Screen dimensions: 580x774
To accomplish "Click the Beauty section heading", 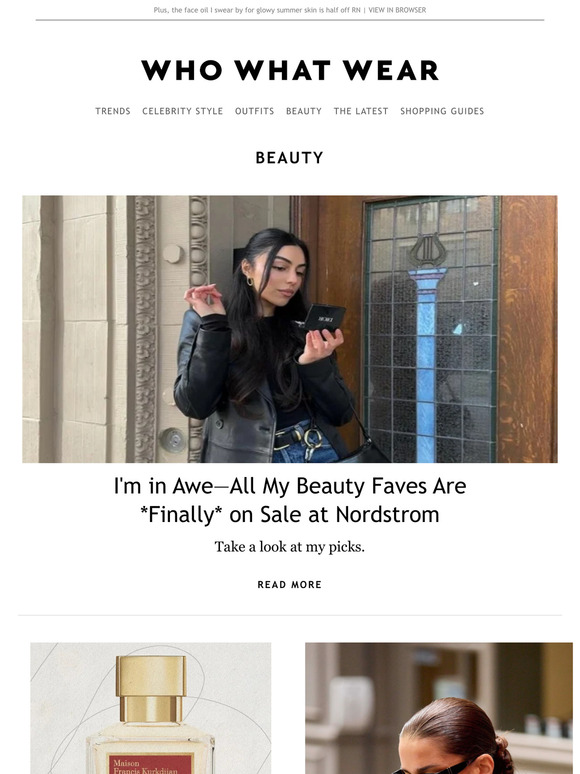I will [290, 157].
